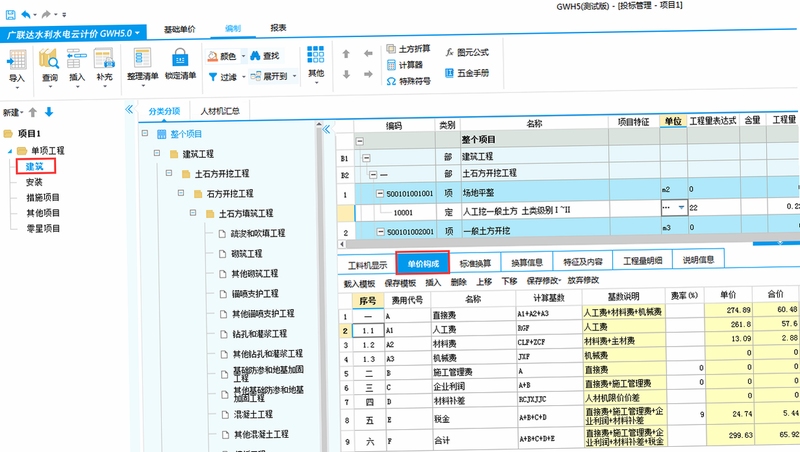
Task: Open the 查询 query tool
Action: (49, 68)
